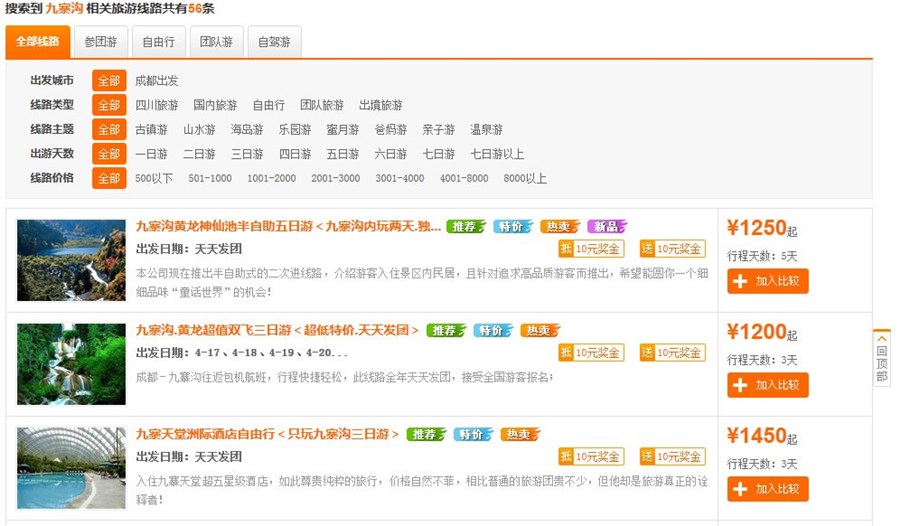Click the 抵10元奖金 tag on third listing
Screen dimensions: 900x526
tap(590, 456)
